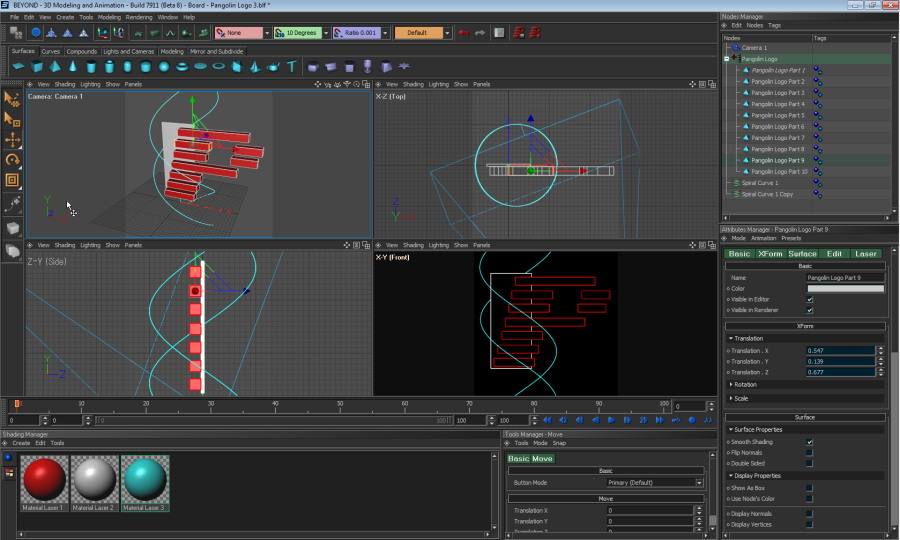Enable the Flip Normals checkbox
Viewport: 900px width, 540px height.
coord(809,453)
